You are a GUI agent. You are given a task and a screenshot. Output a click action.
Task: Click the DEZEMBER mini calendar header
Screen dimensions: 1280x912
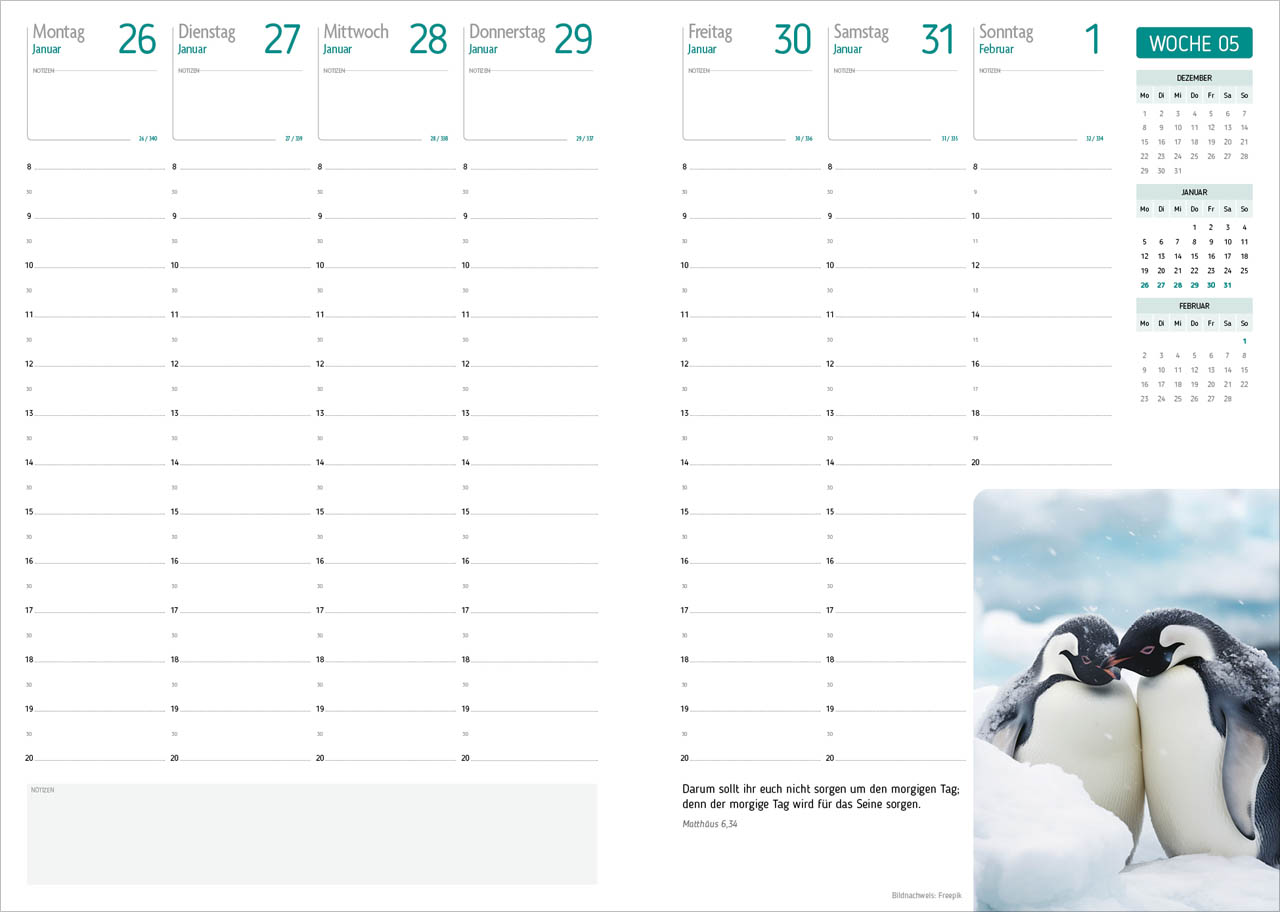(x=1194, y=78)
